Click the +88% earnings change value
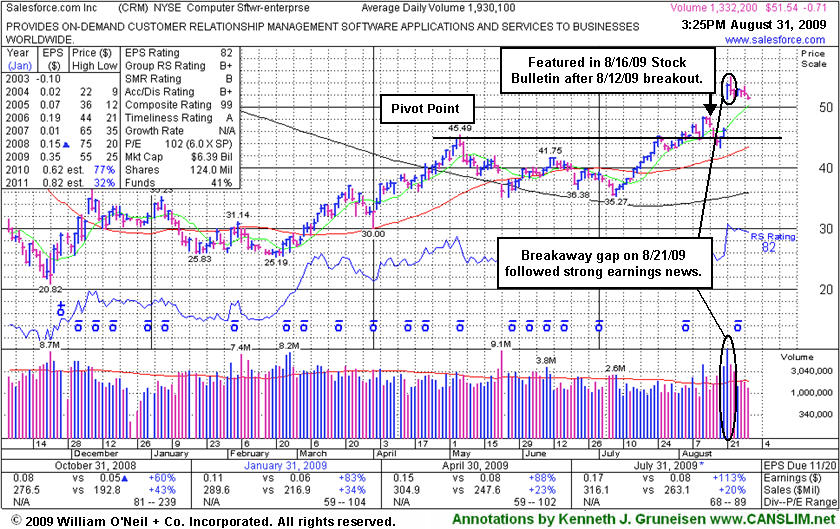The height and width of the screenshot is (529, 840). 542,478
